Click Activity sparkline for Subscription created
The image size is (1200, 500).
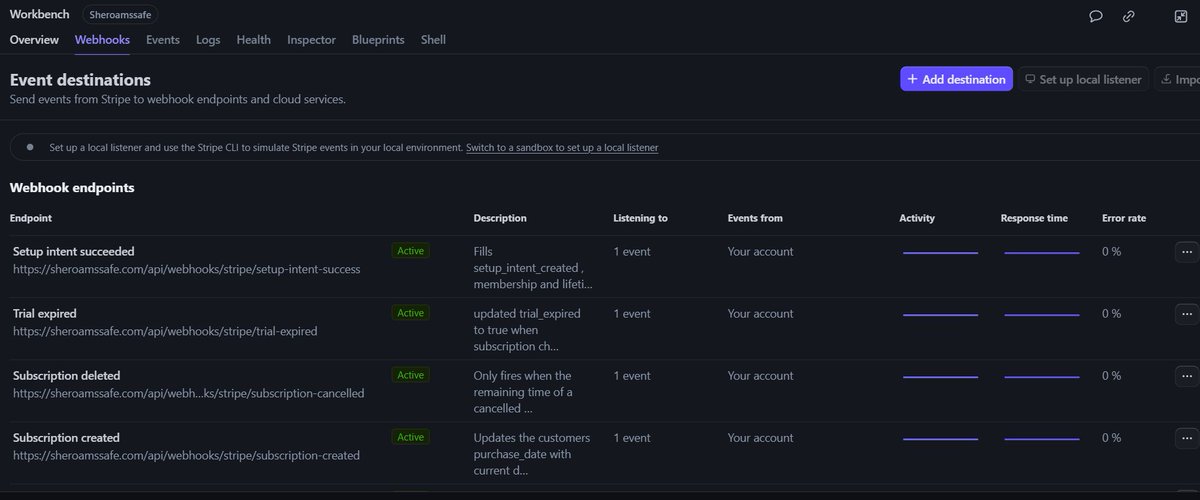940,439
